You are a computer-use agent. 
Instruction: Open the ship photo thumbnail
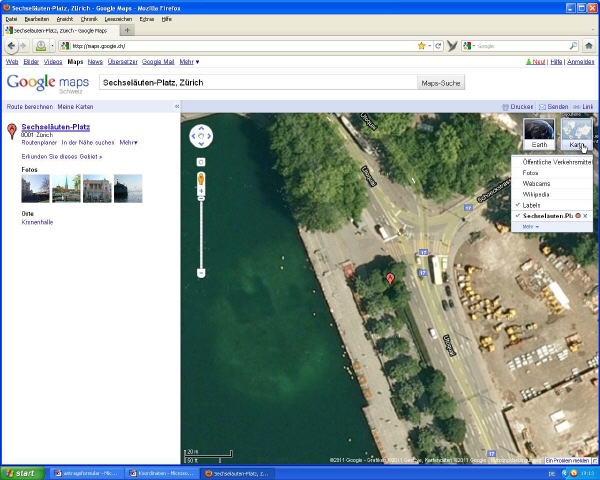(128, 188)
